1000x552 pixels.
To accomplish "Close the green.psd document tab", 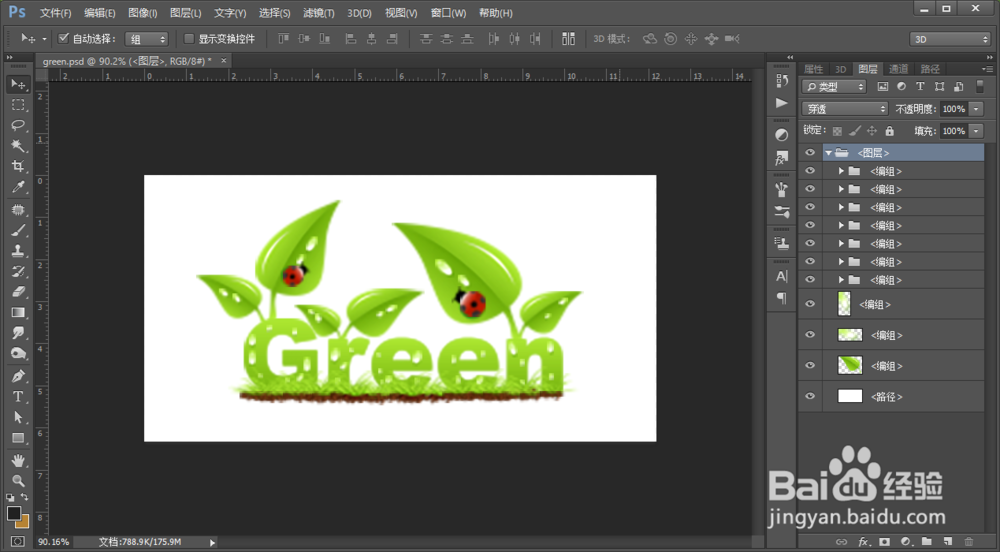I will [x=224, y=60].
